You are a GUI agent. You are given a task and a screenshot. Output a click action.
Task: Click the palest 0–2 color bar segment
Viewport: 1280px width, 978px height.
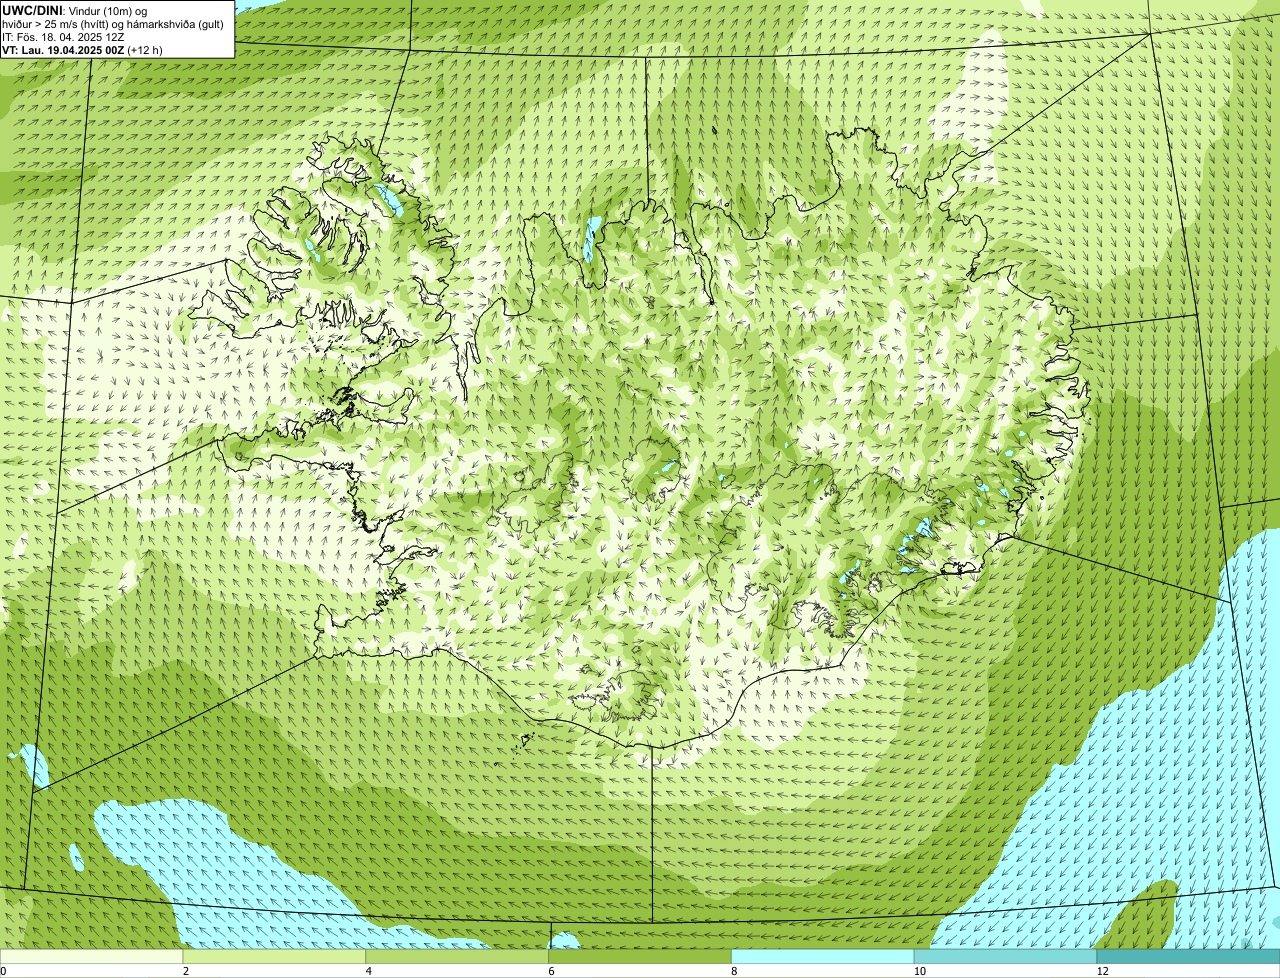pos(92,956)
